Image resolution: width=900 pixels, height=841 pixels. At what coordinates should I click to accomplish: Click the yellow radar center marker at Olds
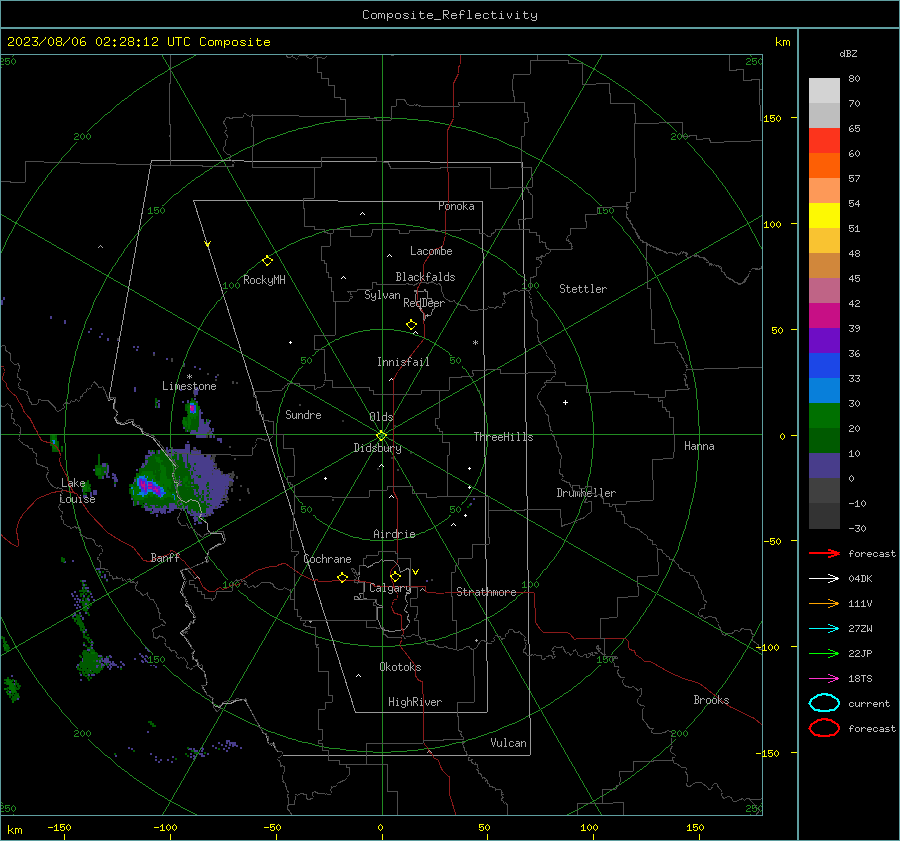pos(382,436)
